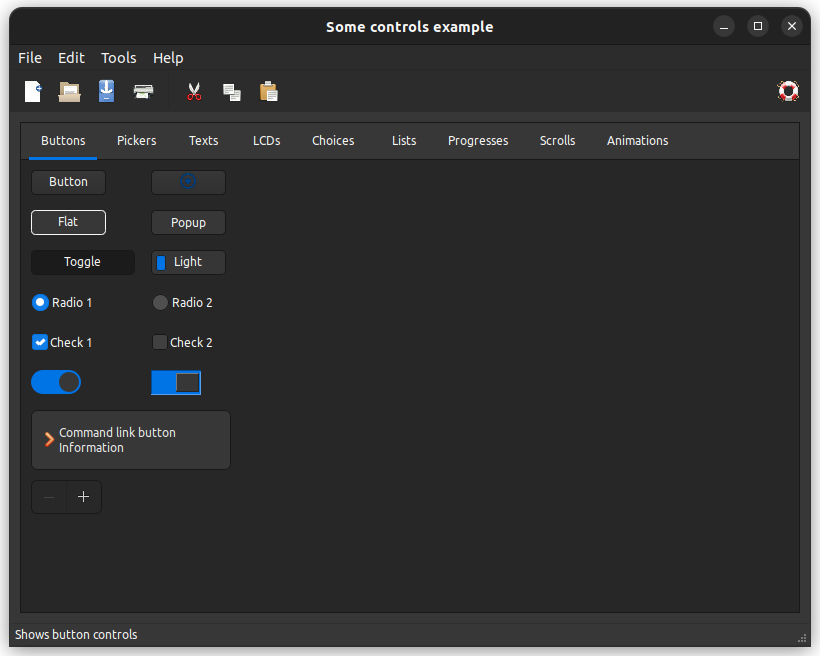Click the New document icon
The image size is (820, 656).
pyautogui.click(x=33, y=92)
